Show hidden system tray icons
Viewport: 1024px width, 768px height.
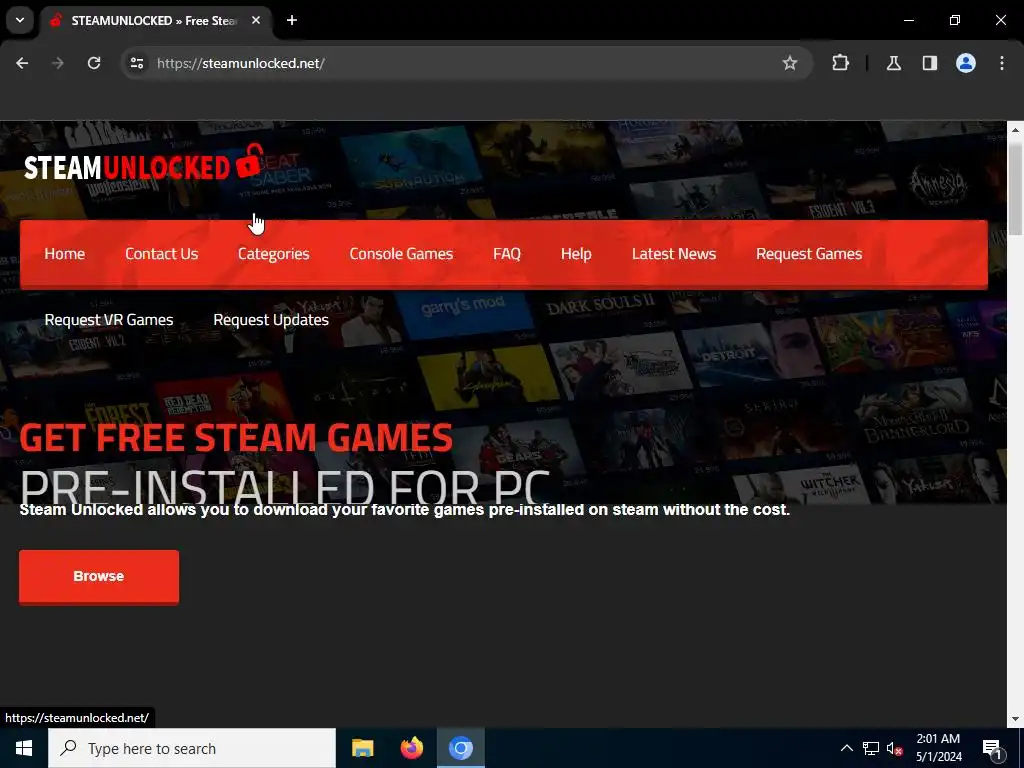(846, 748)
